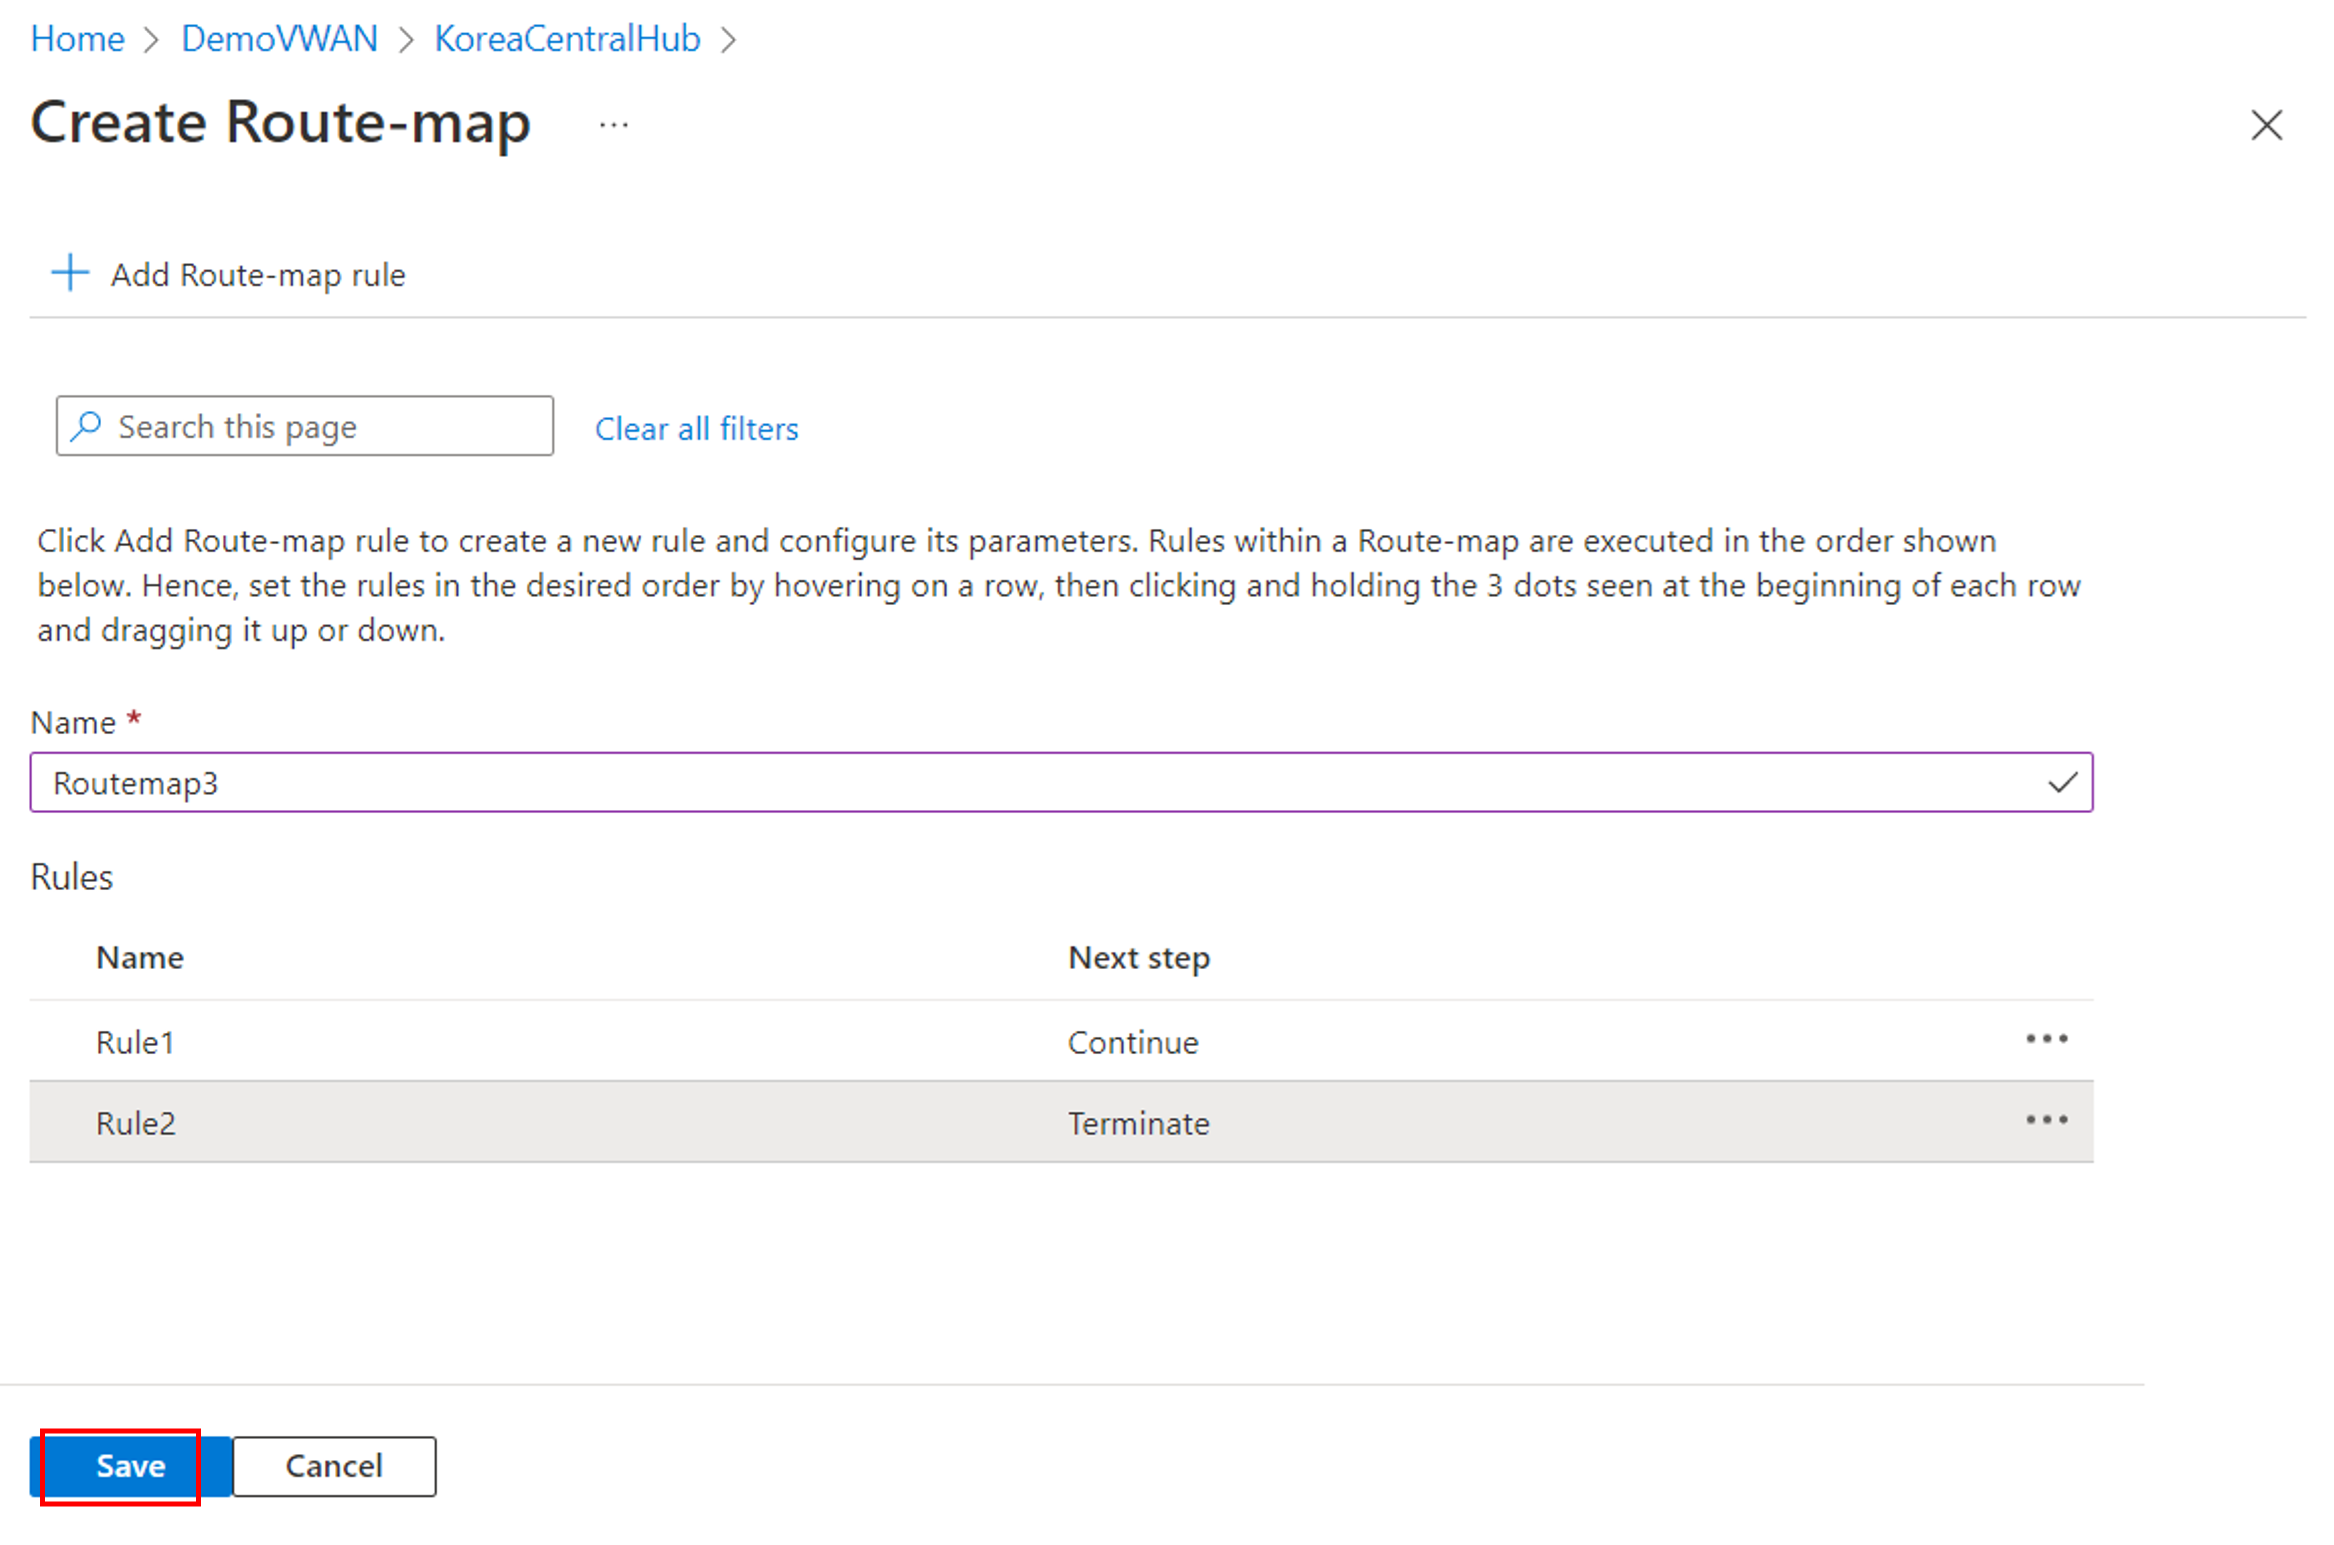Save the route-map
Image resolution: width=2334 pixels, height=1545 pixels.
click(x=129, y=1466)
